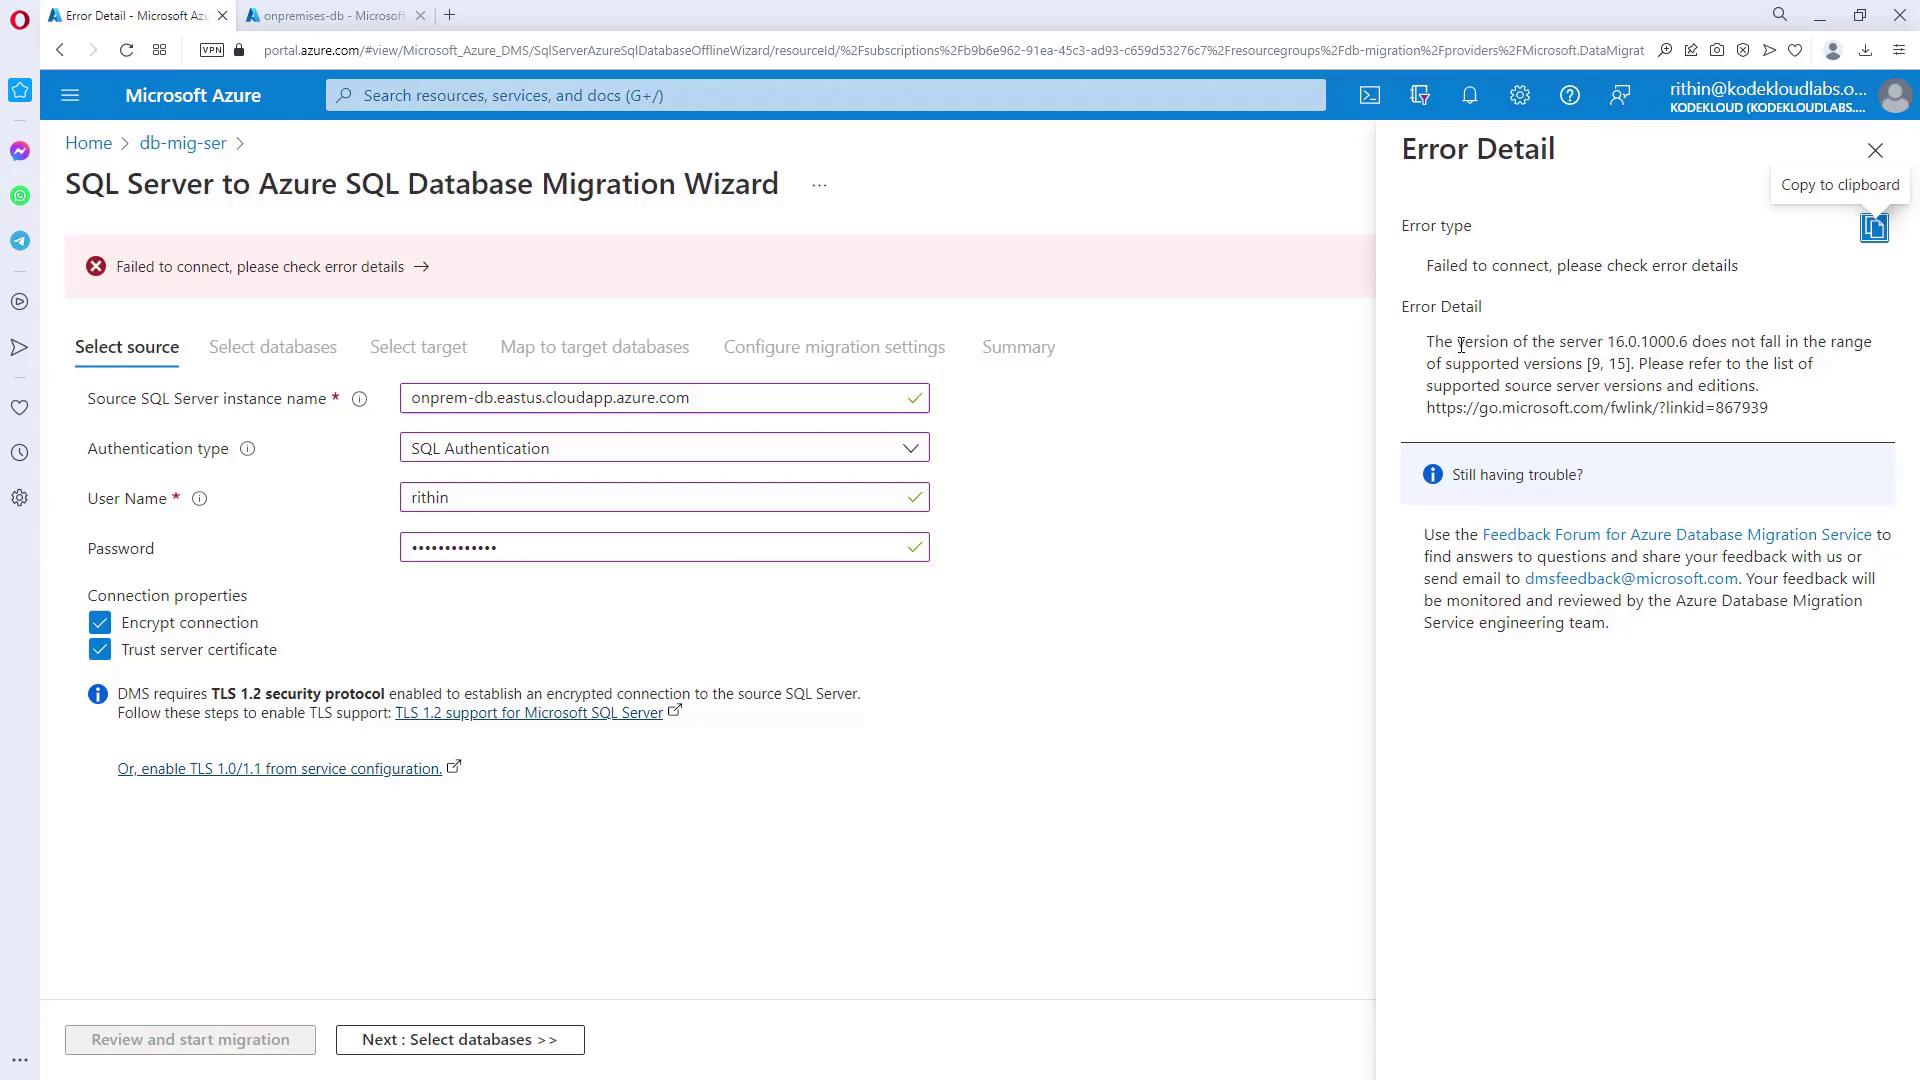This screenshot has height=1080, width=1920.
Task: Switch to Select databases tab
Action: coord(272,347)
